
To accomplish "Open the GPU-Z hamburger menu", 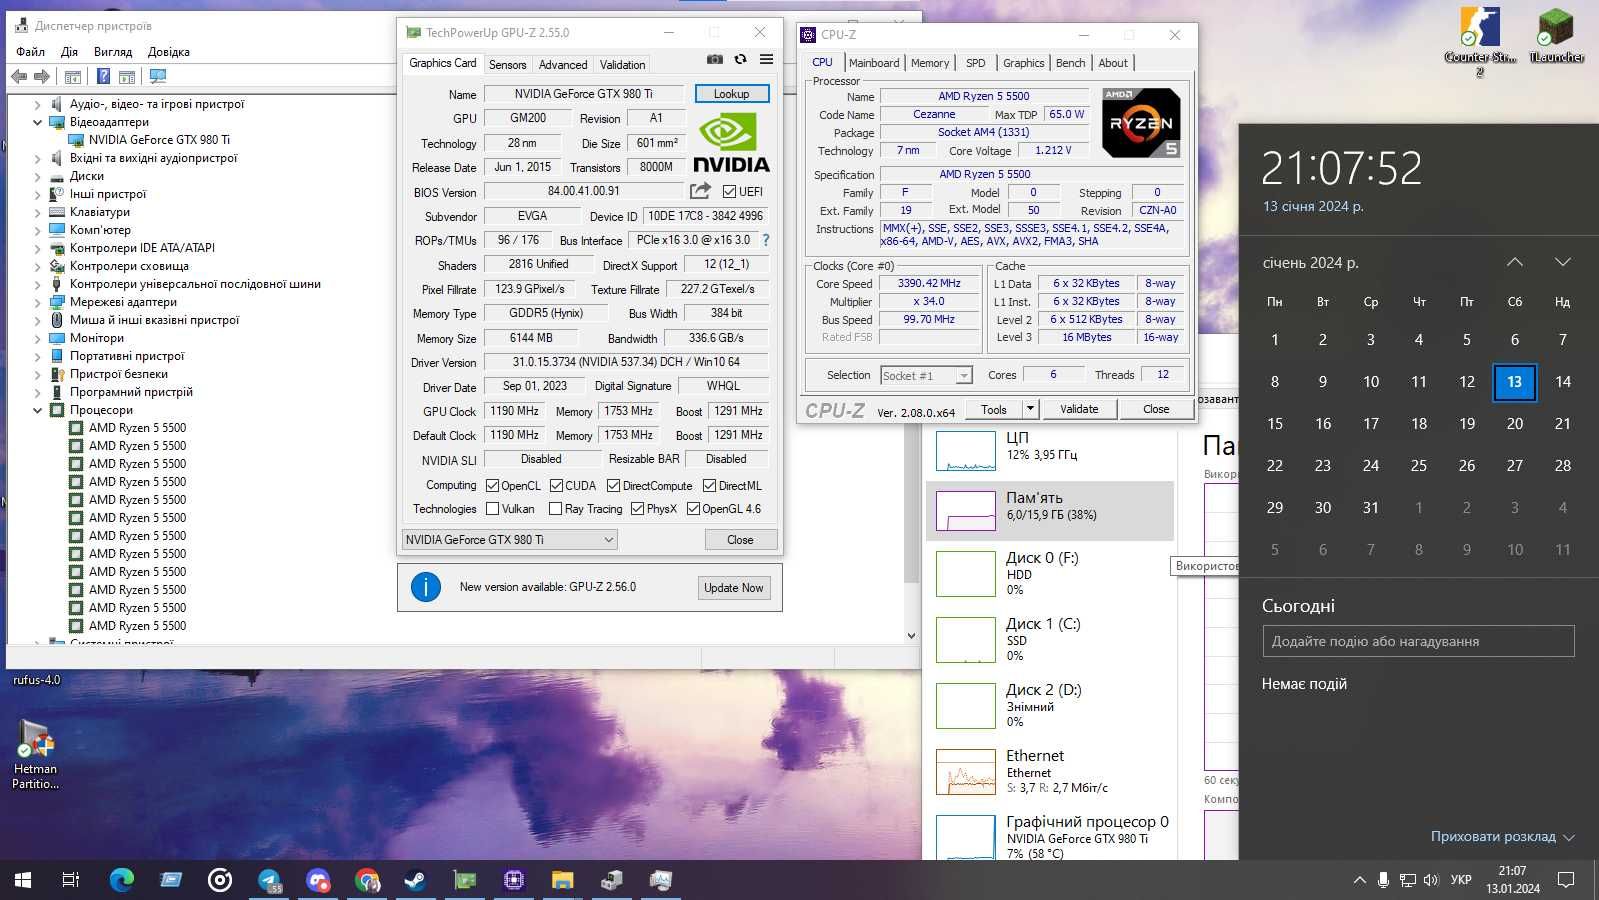I will coord(766,59).
